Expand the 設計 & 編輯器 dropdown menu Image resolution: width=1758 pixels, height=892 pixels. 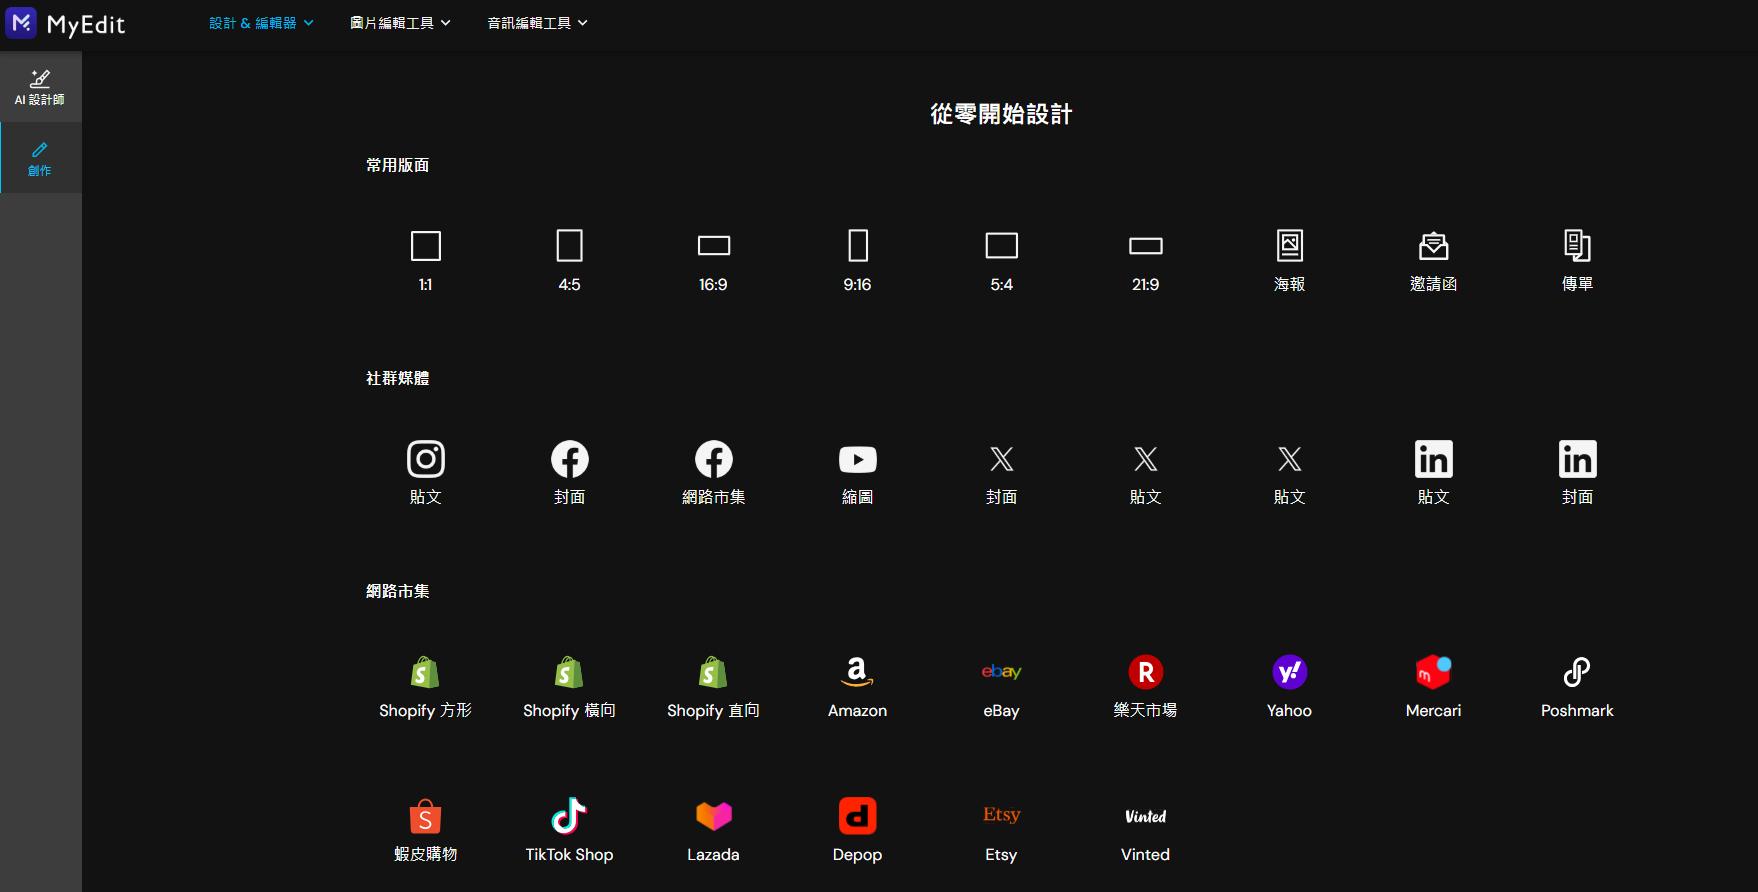point(261,23)
